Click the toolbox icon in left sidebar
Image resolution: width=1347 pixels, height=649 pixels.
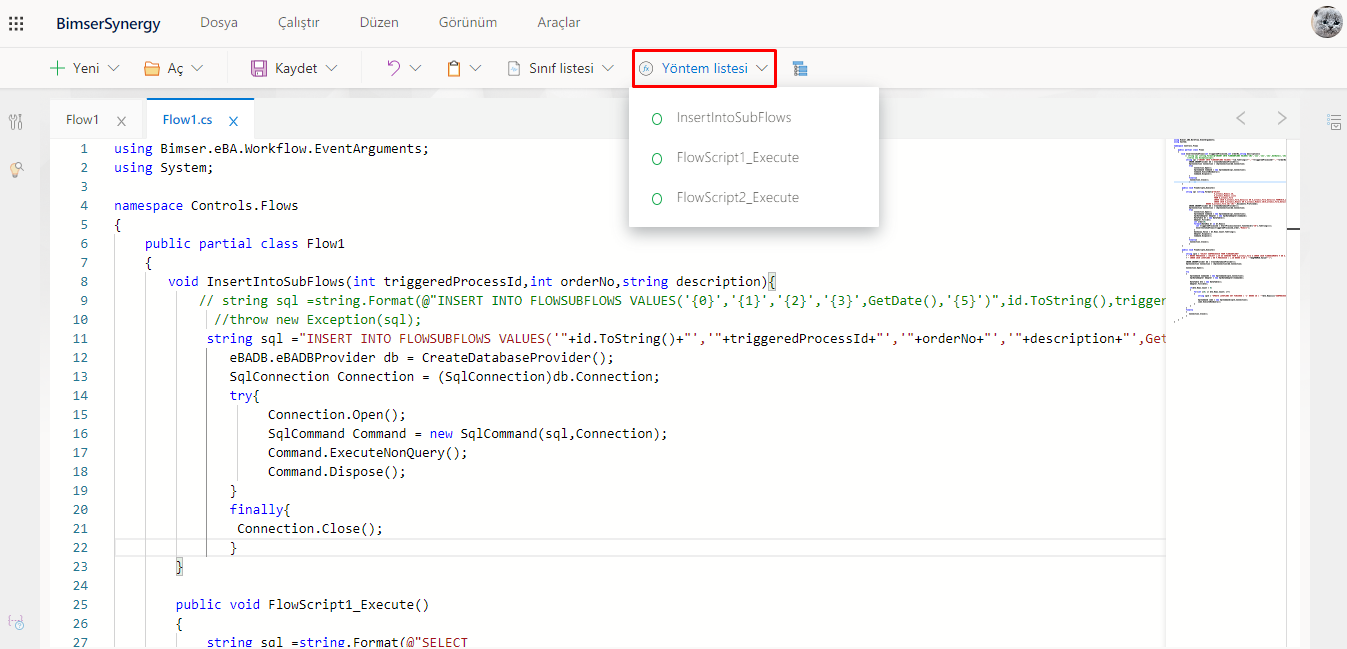click(x=15, y=122)
